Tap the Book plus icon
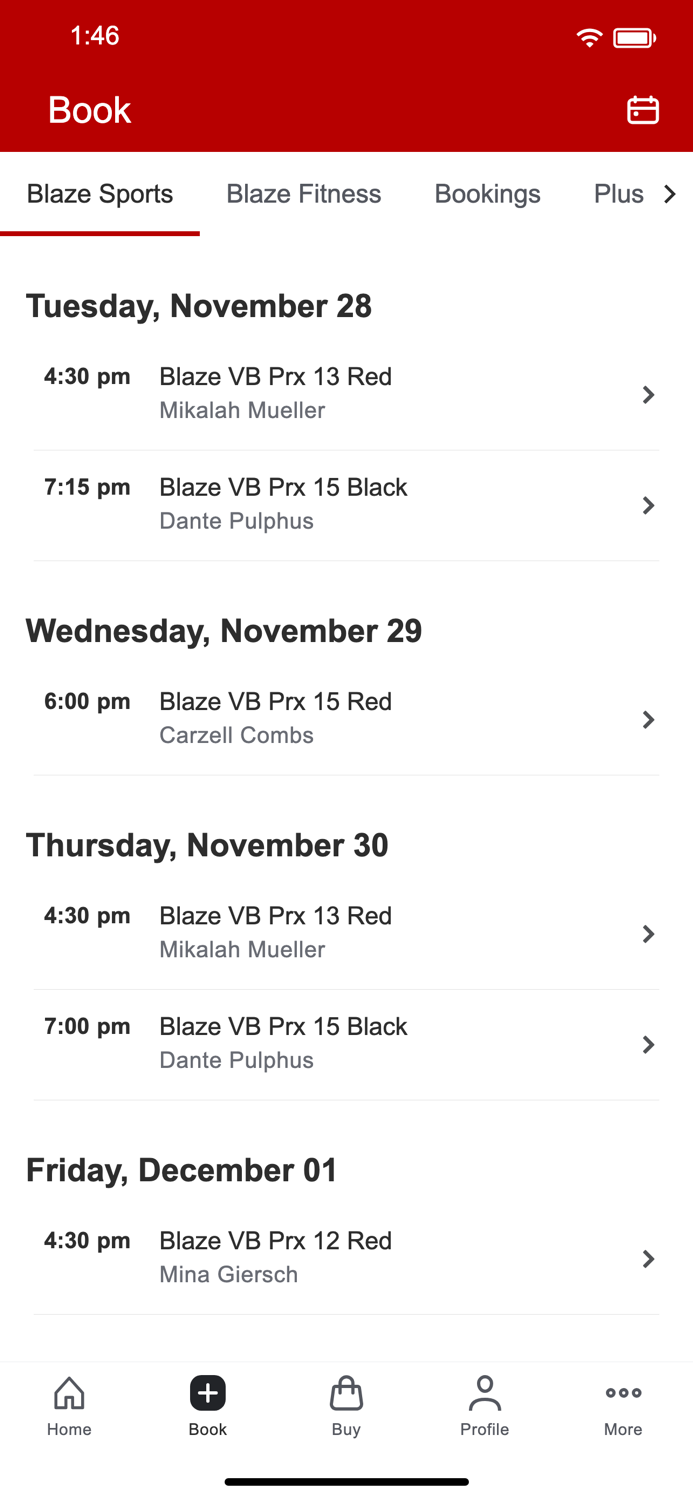Viewport: 693px width, 1500px height. [x=208, y=1393]
